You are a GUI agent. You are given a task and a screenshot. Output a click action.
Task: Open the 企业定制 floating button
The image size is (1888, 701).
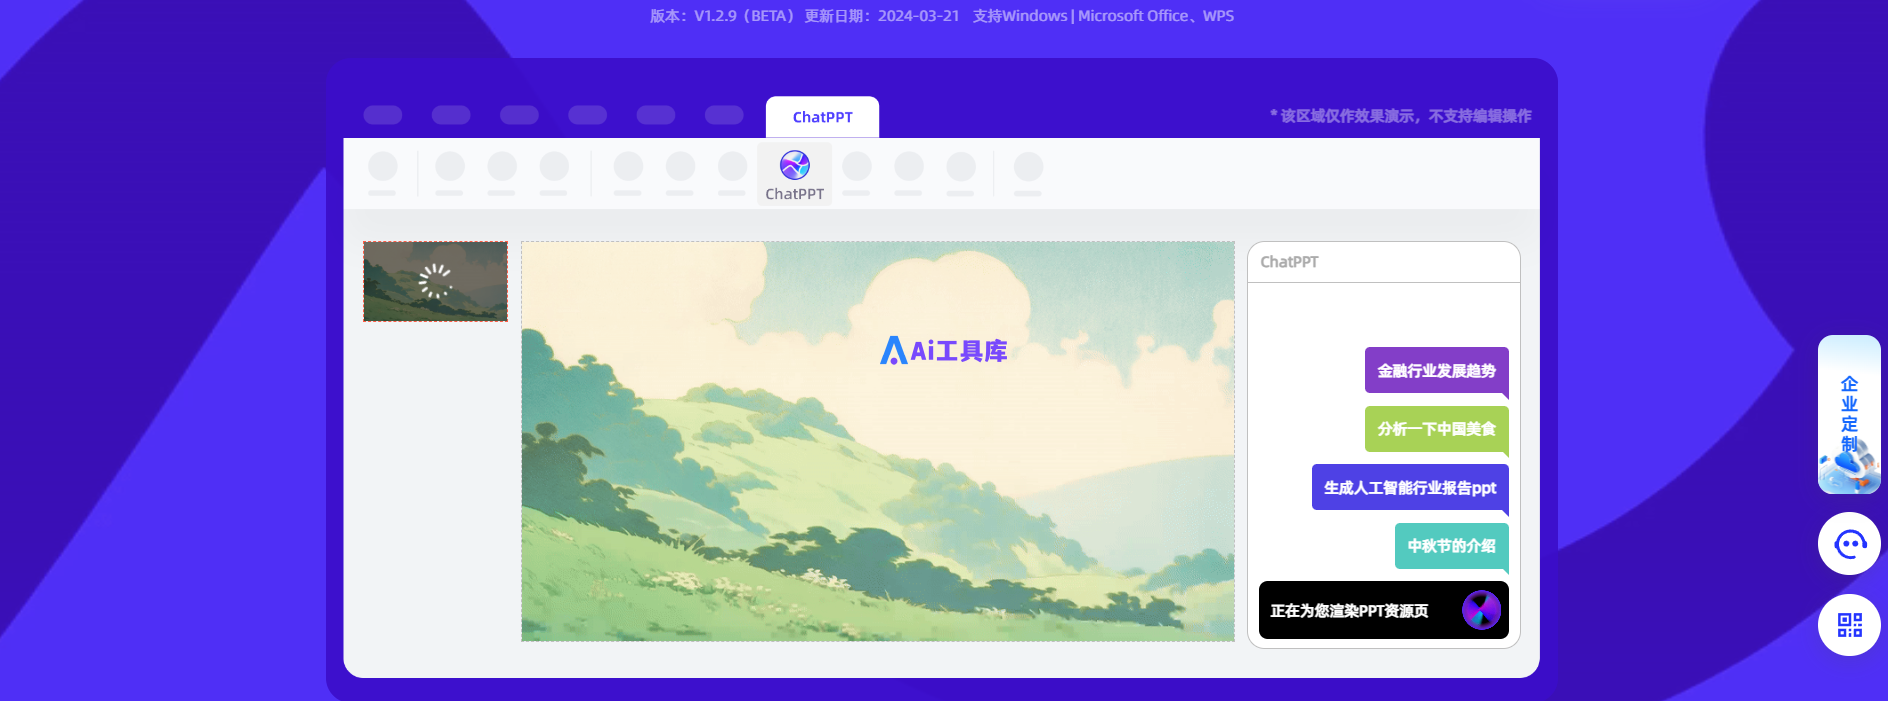pos(1849,414)
